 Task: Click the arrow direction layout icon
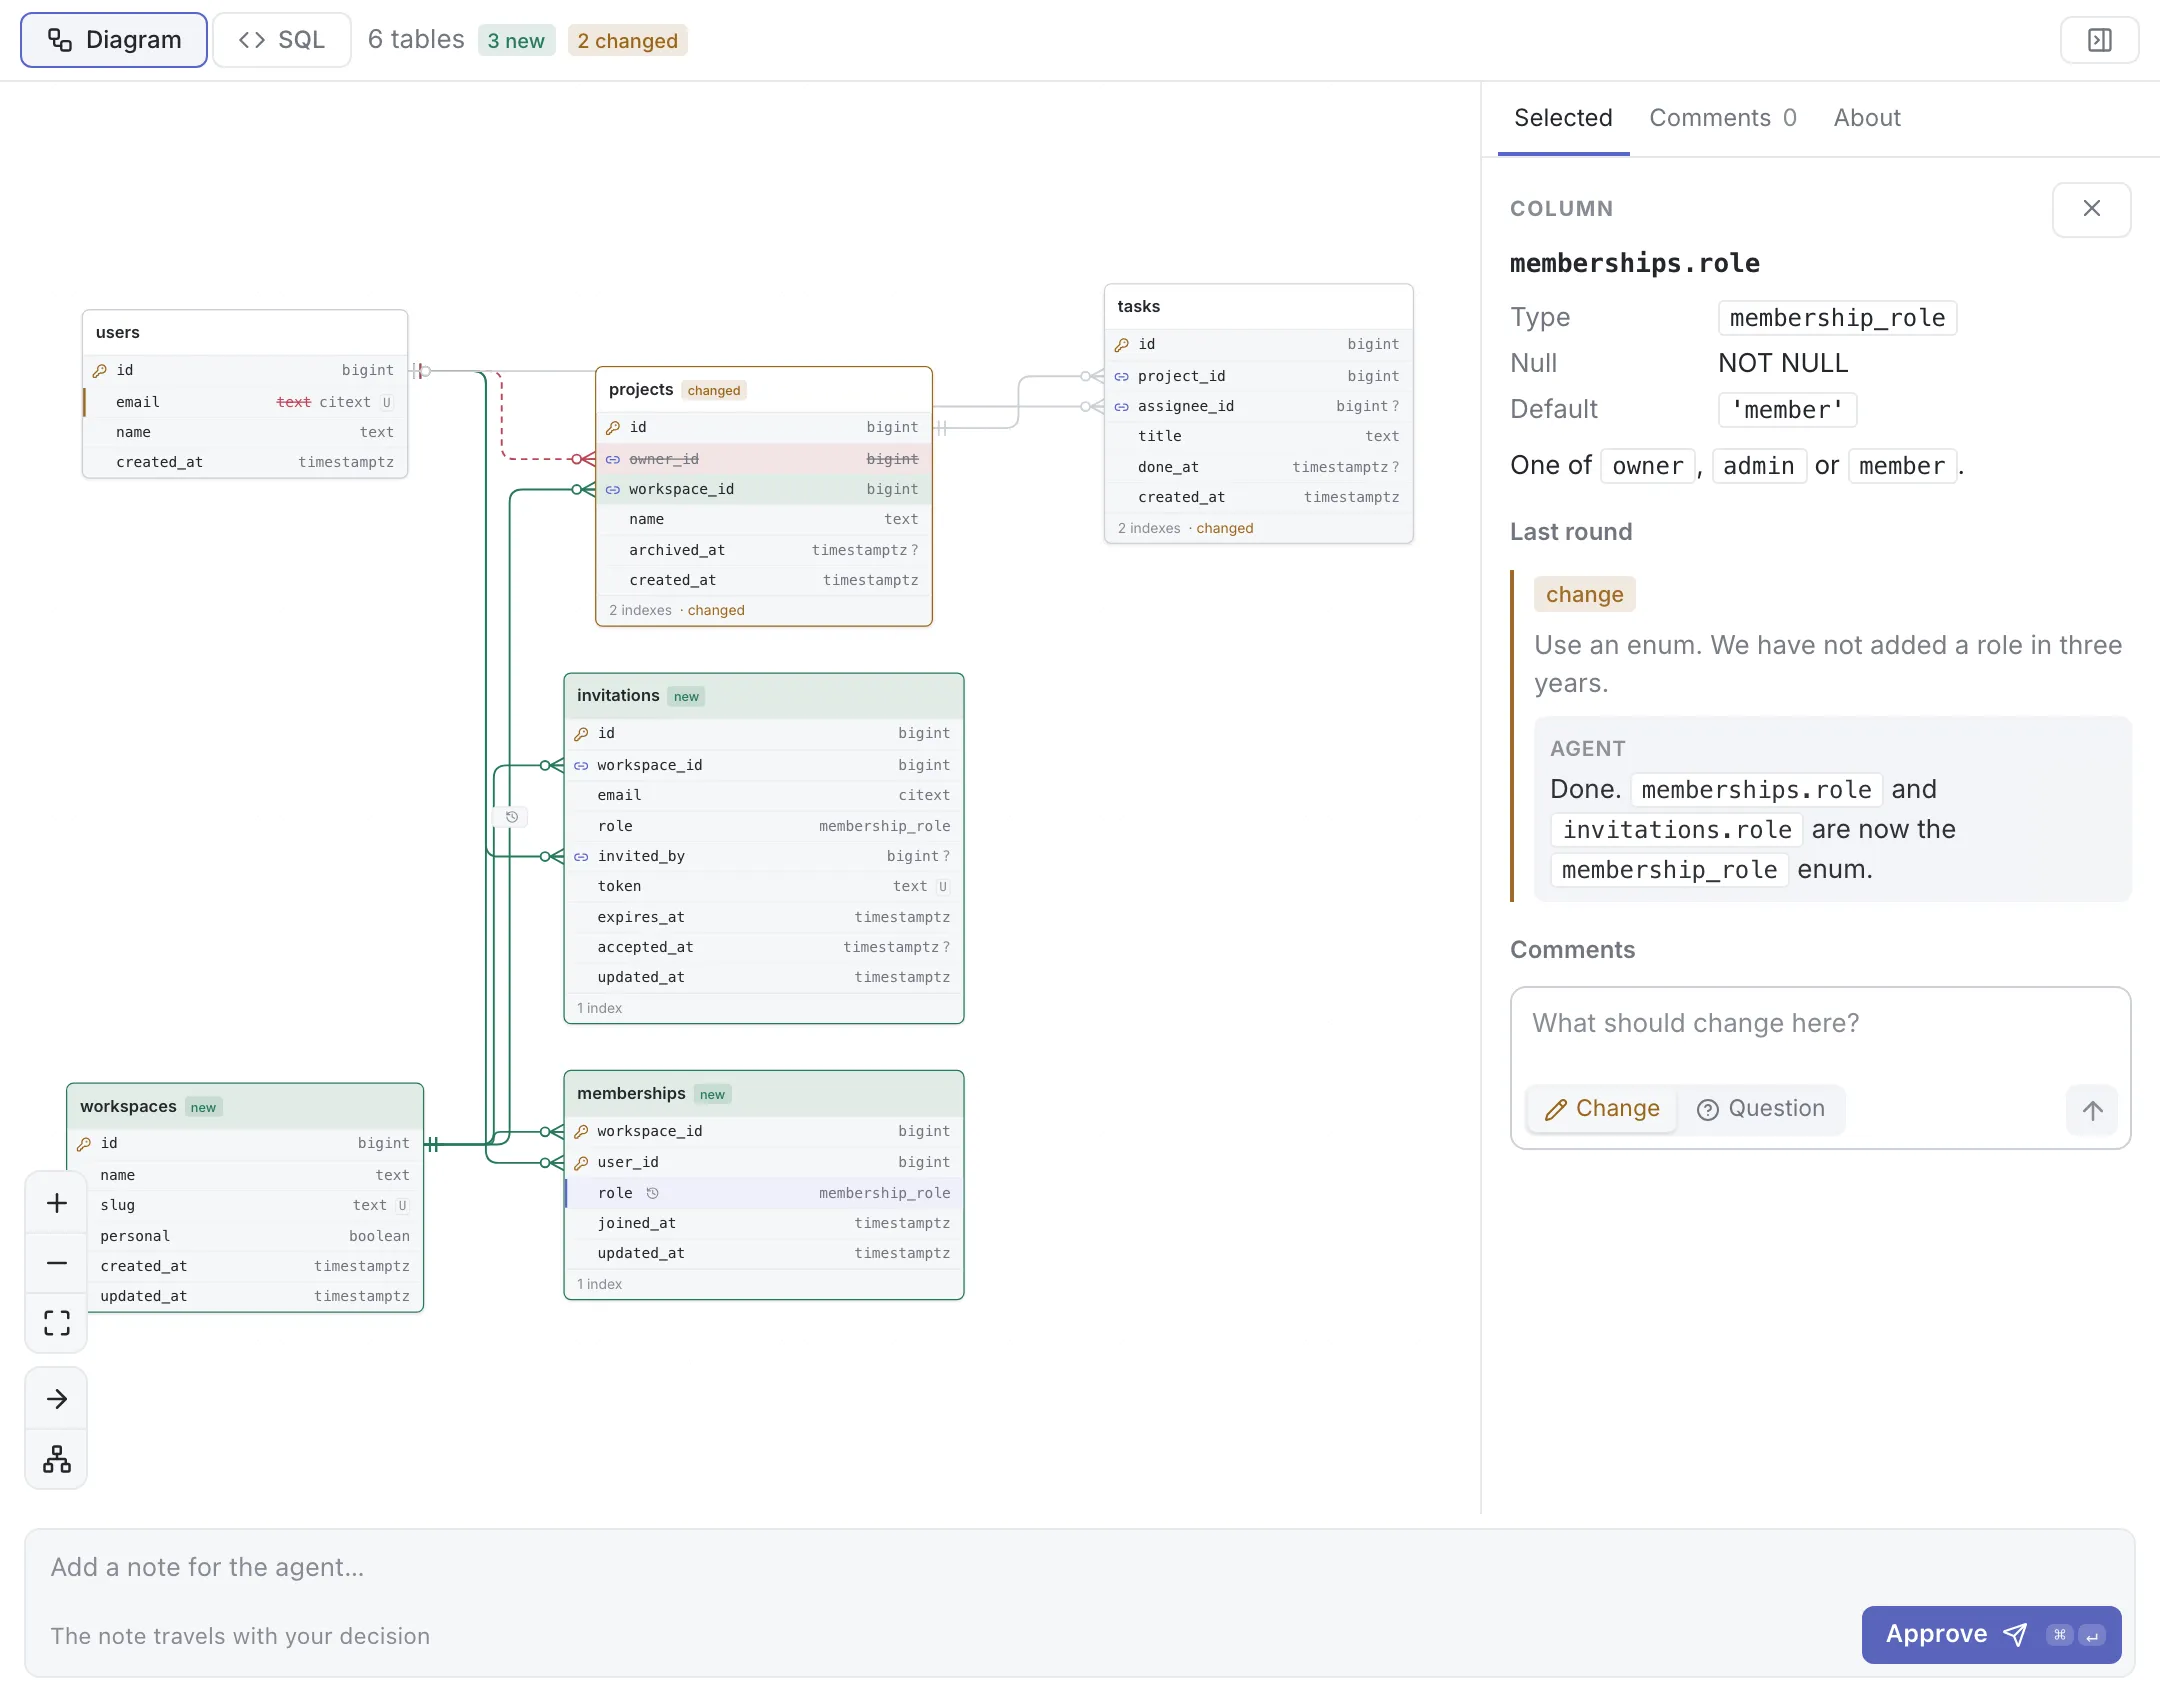[x=57, y=1399]
